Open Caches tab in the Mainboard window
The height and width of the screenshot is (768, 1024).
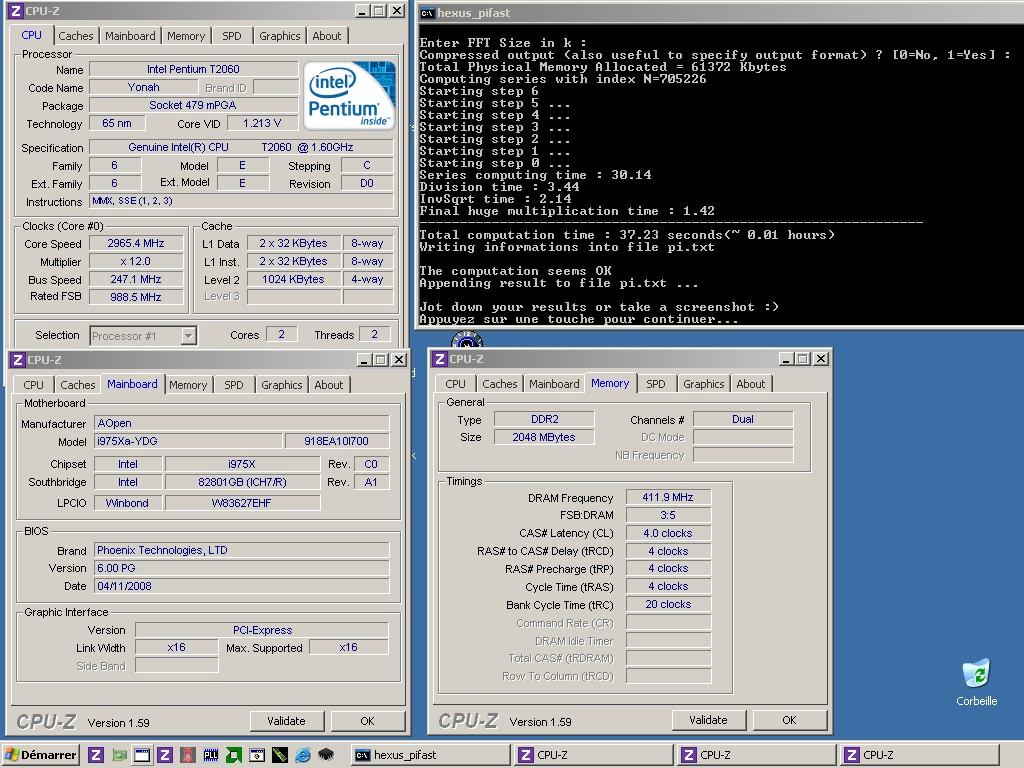pyautogui.click(x=78, y=385)
